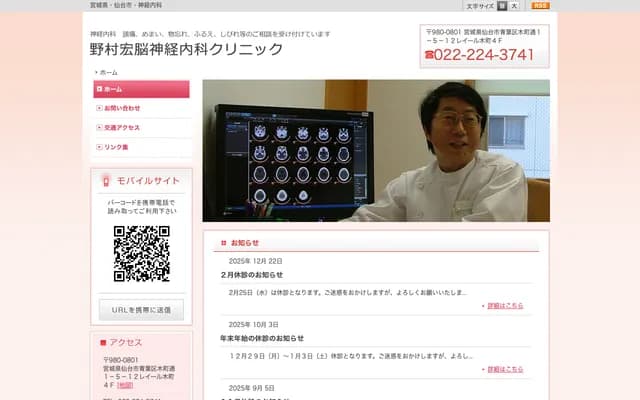Click the アクセス section heading
The height and width of the screenshot is (400, 640).
(125, 342)
